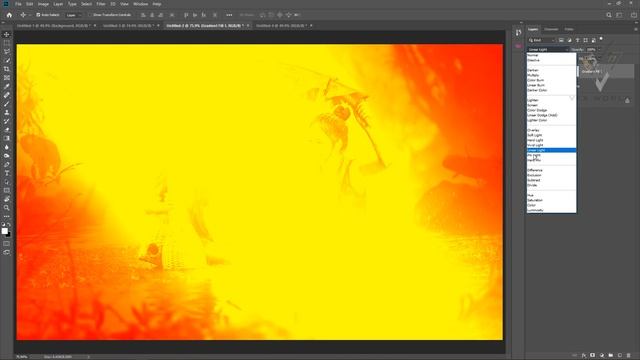Select the Lasso tool
Viewport: 640px width, 360px height.
[x=7, y=51]
